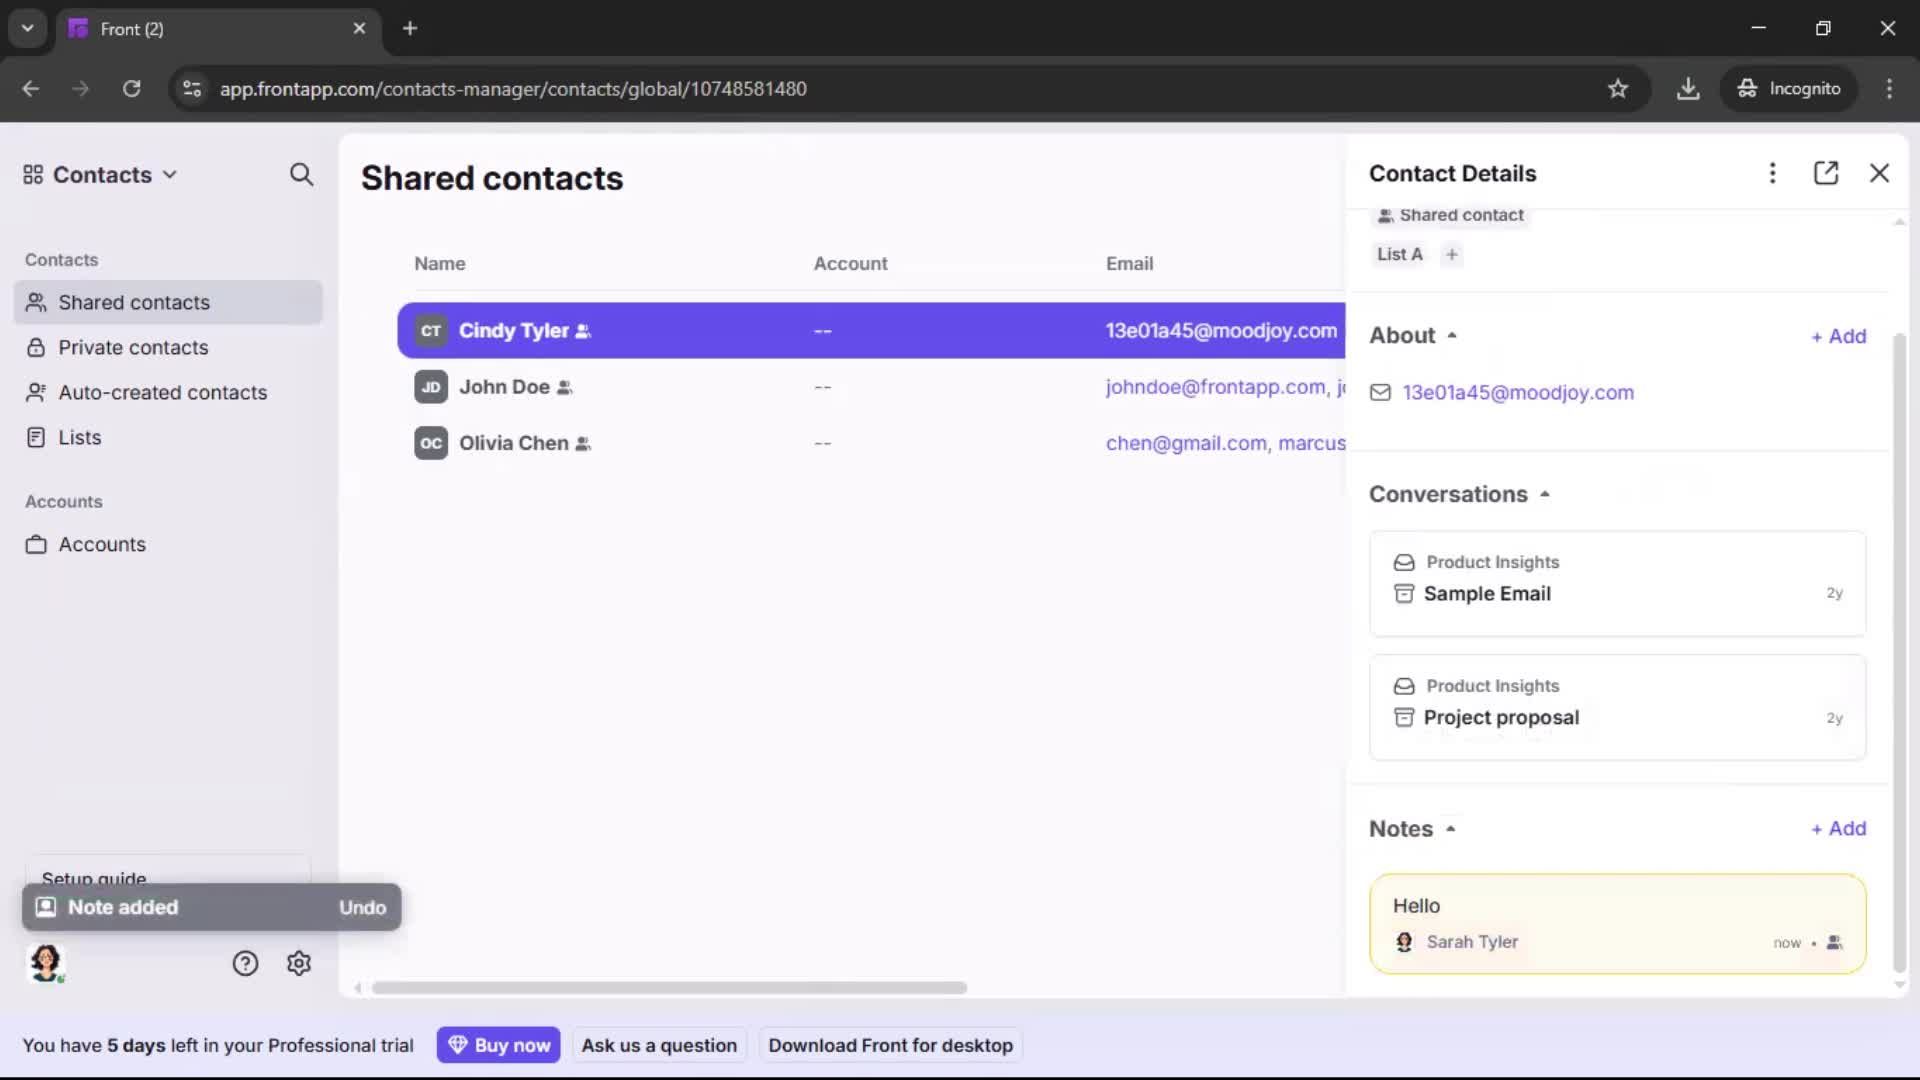Open the email link 13e01a45@moodjoy.com
The image size is (1920, 1080).
point(1518,392)
